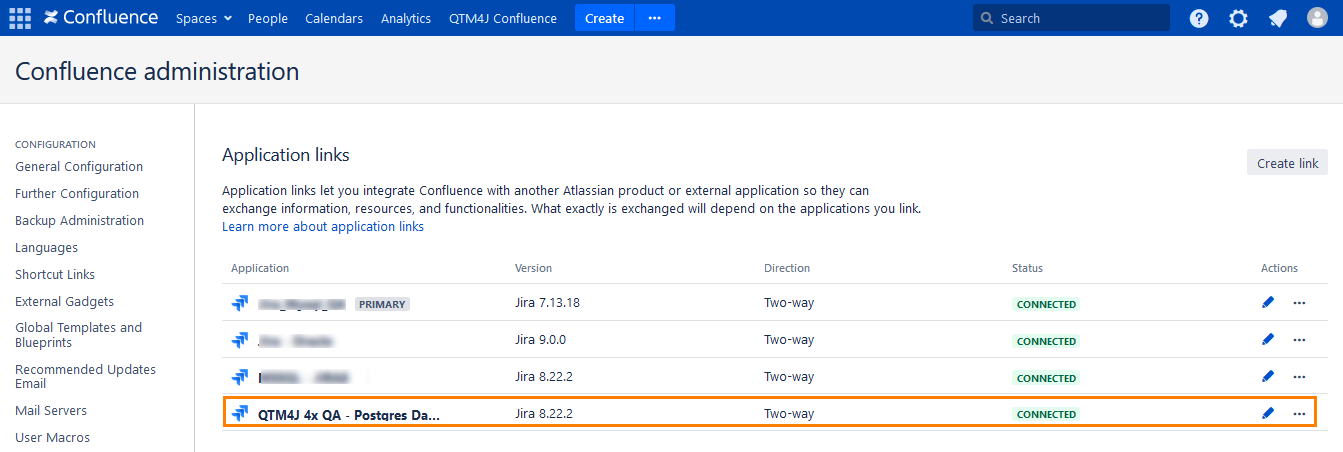The image size is (1343, 452).
Task: Open User Macros in sidebar
Action: coord(52,438)
